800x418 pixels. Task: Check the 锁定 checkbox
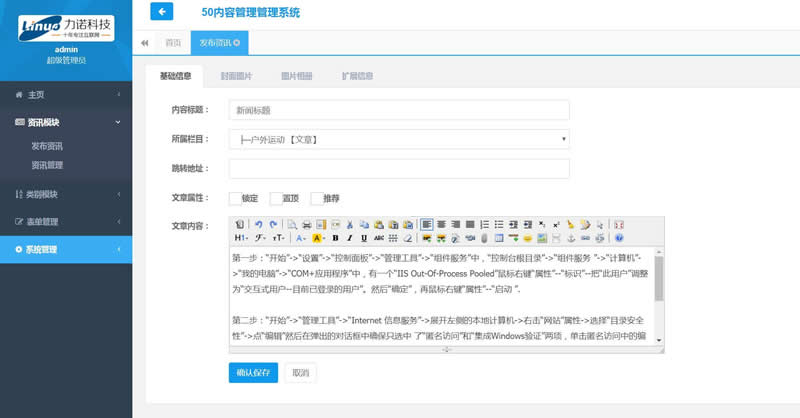(235, 198)
